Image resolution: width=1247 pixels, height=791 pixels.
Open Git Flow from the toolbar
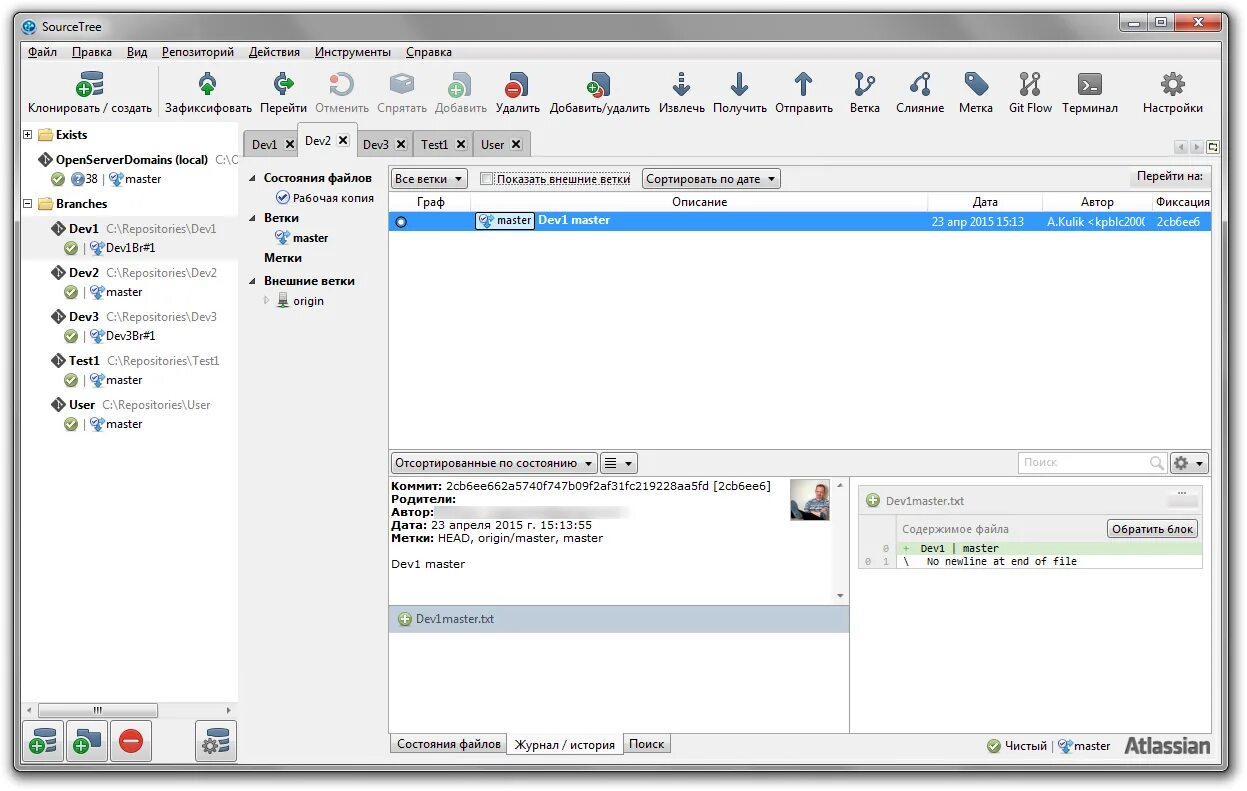(1030, 92)
